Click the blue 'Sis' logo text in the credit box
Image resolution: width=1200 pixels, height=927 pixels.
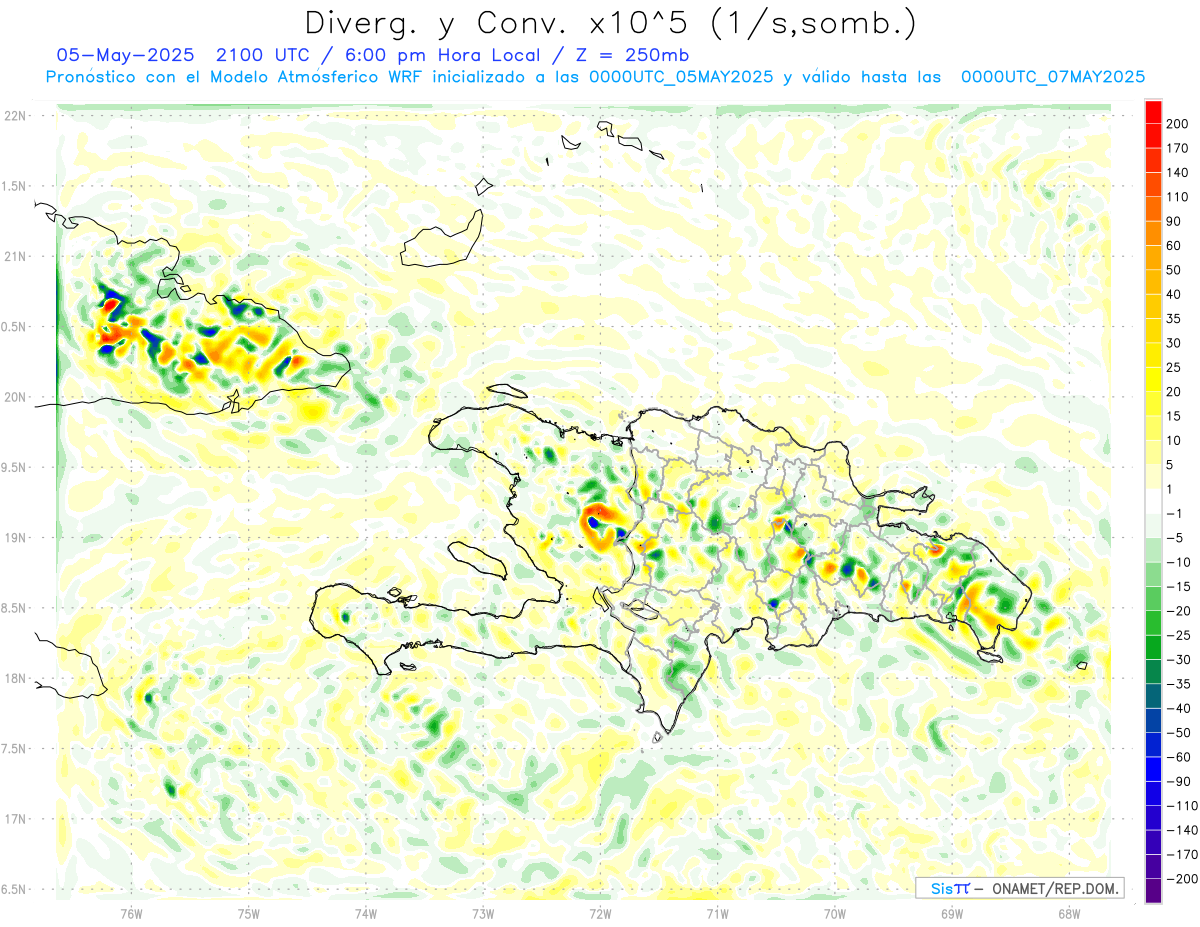[941, 888]
